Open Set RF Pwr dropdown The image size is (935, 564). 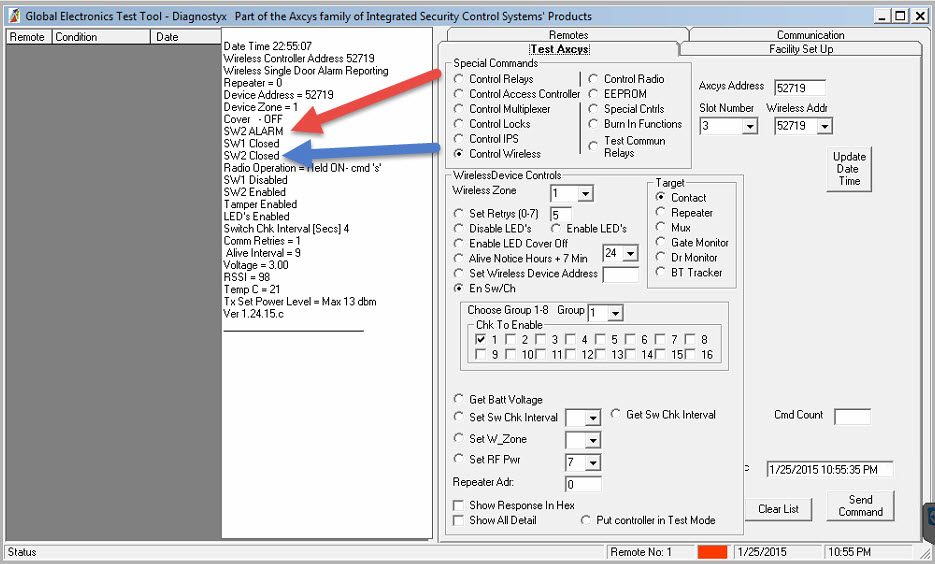[593, 463]
